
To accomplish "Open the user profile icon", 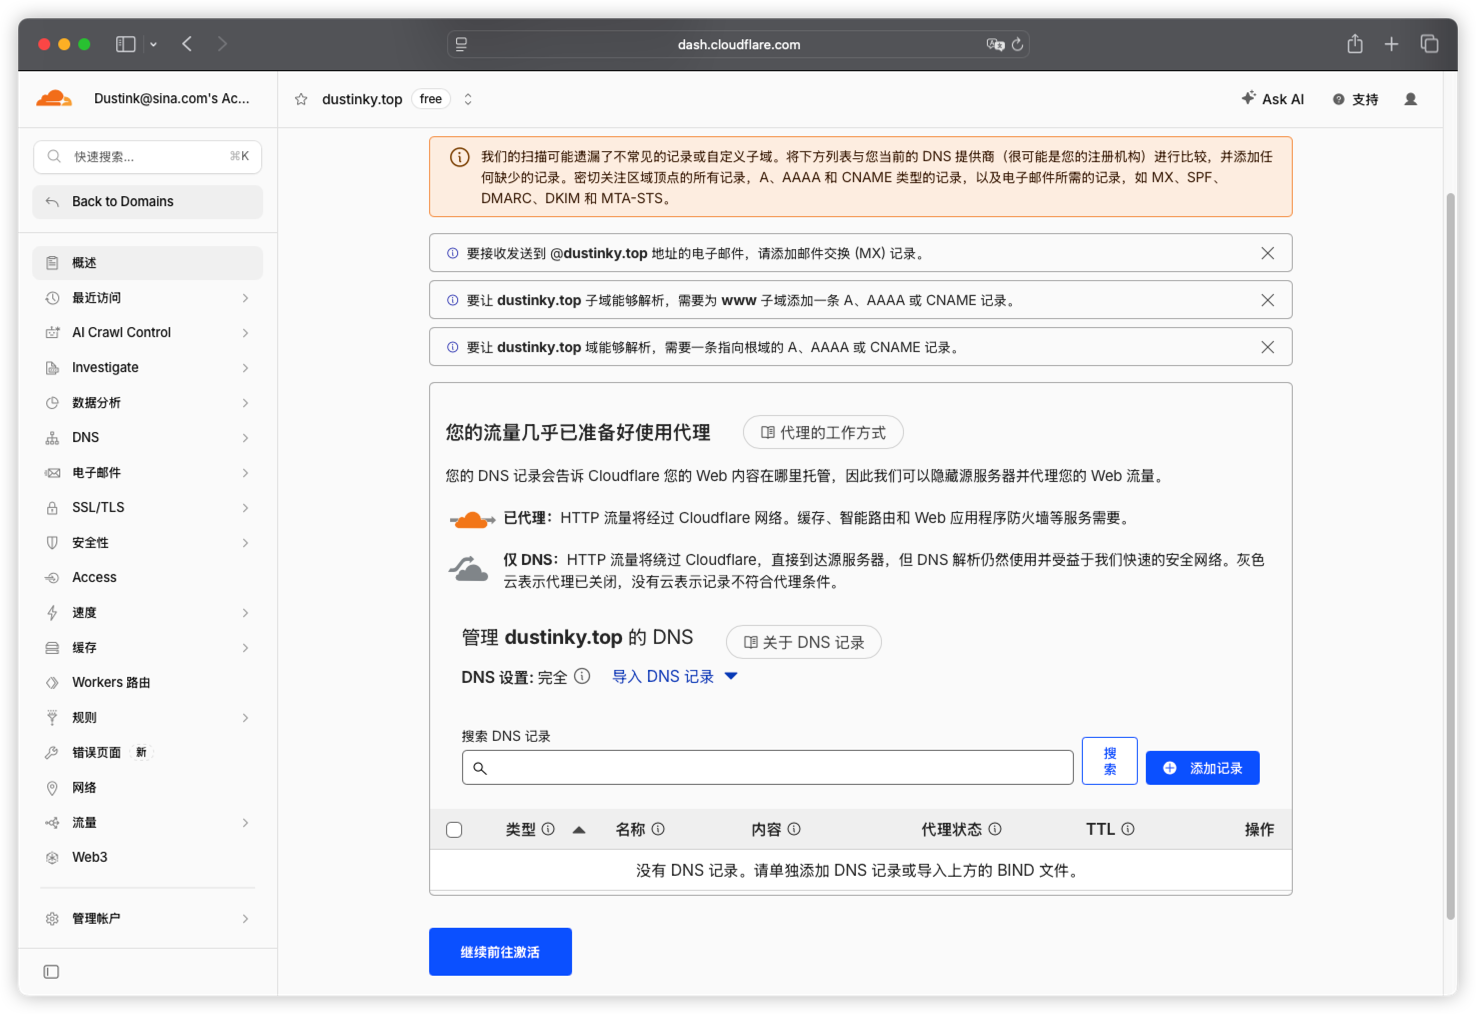I will click(1410, 99).
